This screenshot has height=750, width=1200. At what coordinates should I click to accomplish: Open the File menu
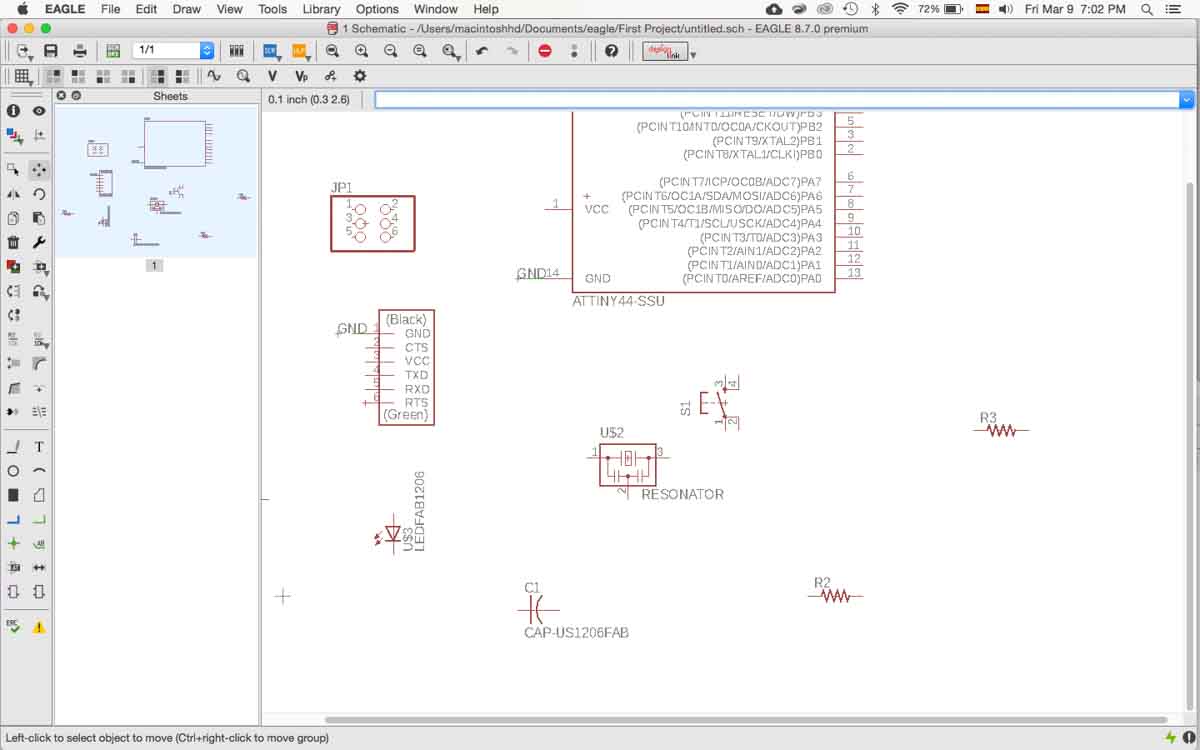(110, 9)
